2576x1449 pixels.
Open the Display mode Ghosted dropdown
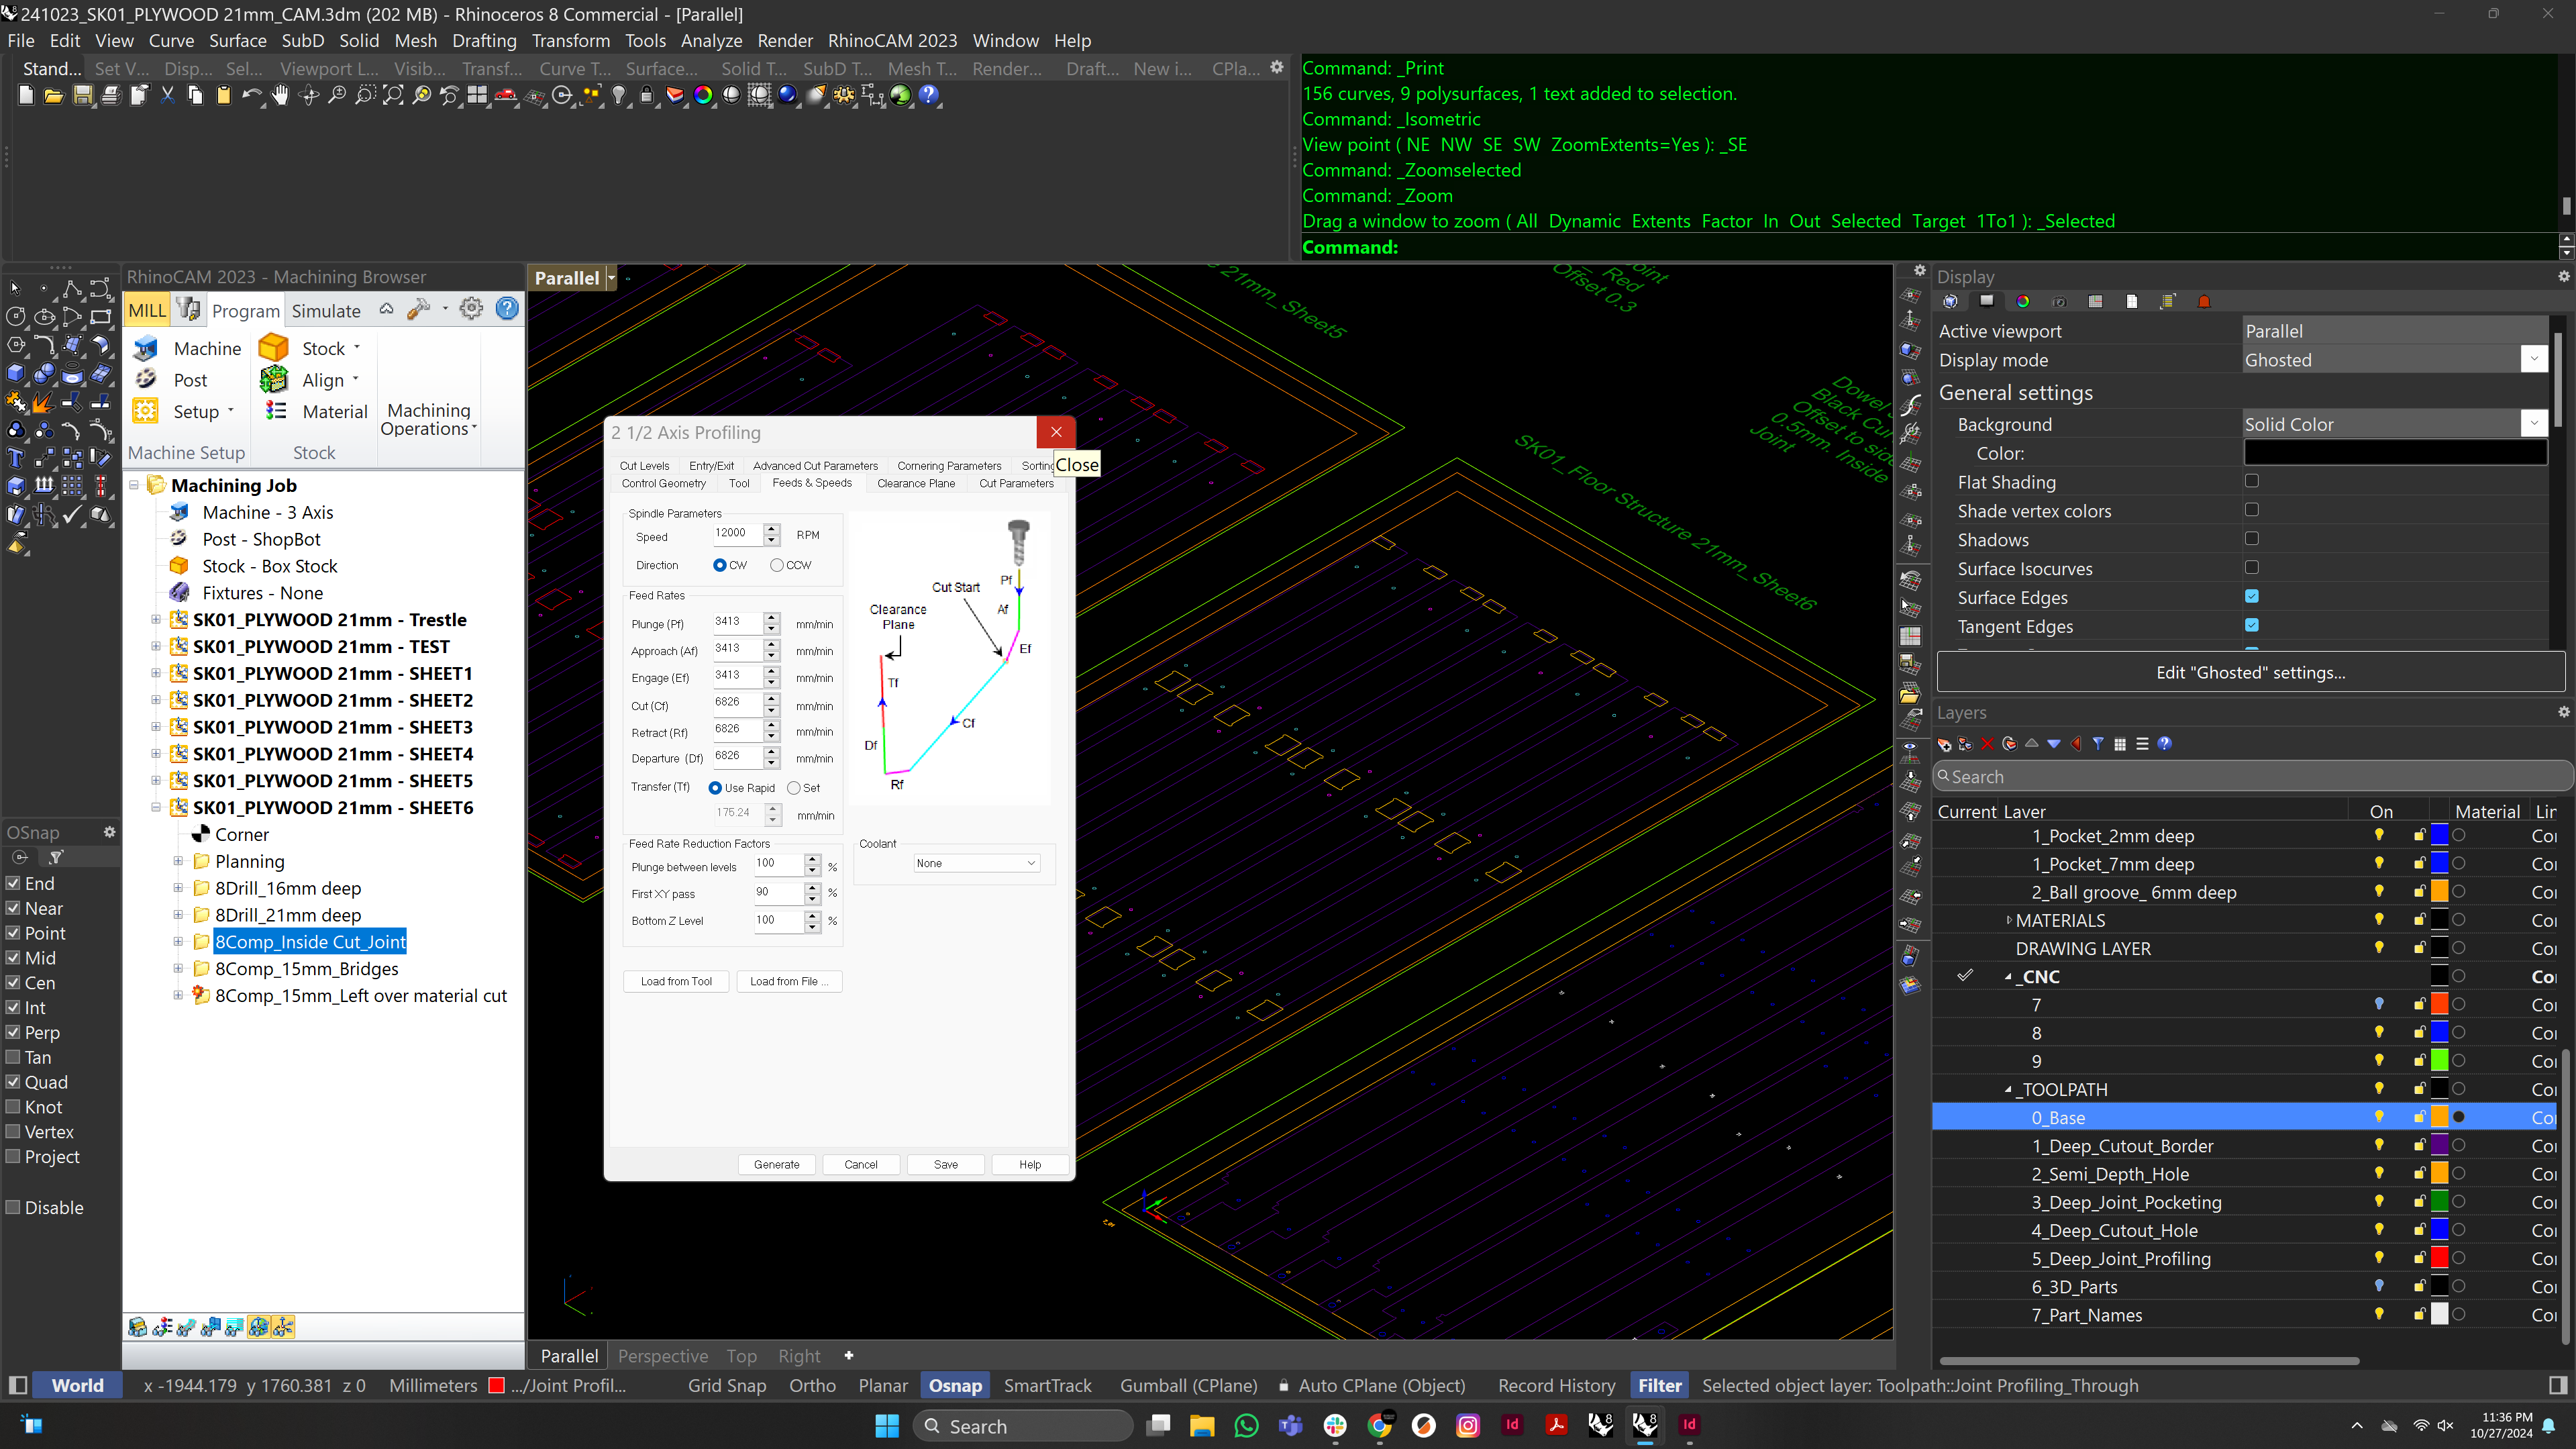click(2533, 360)
